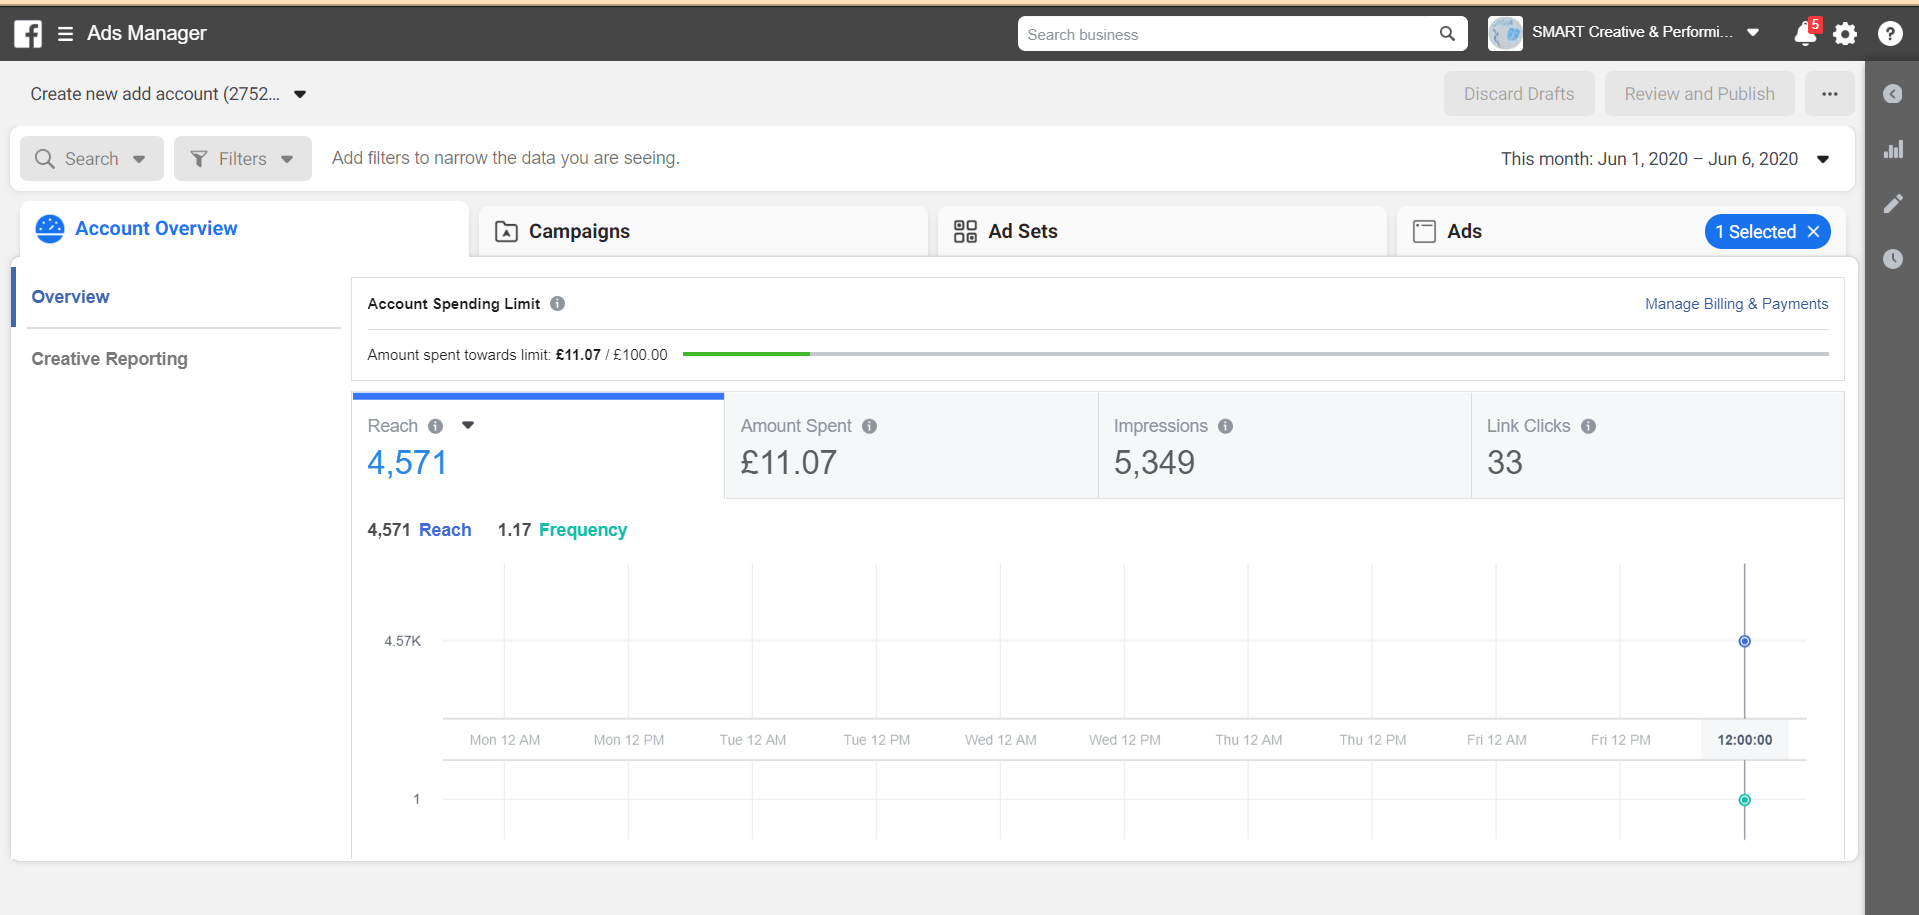Click the Mon 12 AM axis label
1919x915 pixels.
[x=504, y=740]
